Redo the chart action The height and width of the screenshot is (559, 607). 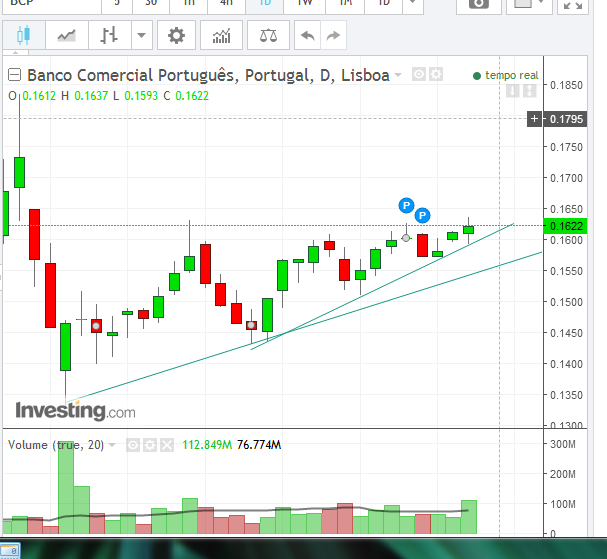click(x=333, y=35)
